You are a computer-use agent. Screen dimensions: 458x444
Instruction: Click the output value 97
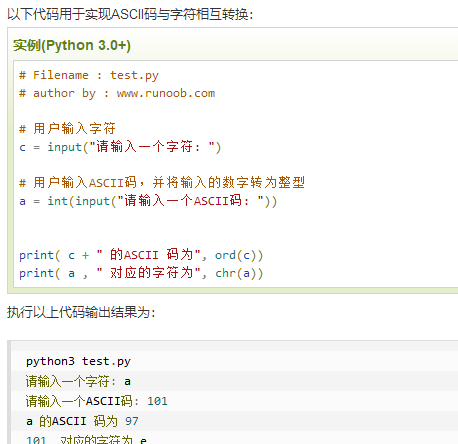pyautogui.click(x=132, y=421)
